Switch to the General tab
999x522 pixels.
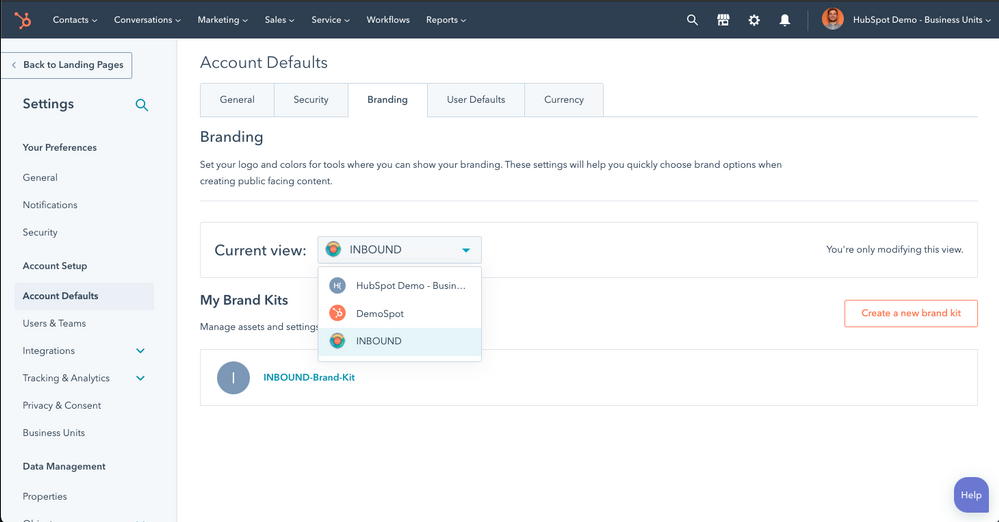(x=237, y=100)
